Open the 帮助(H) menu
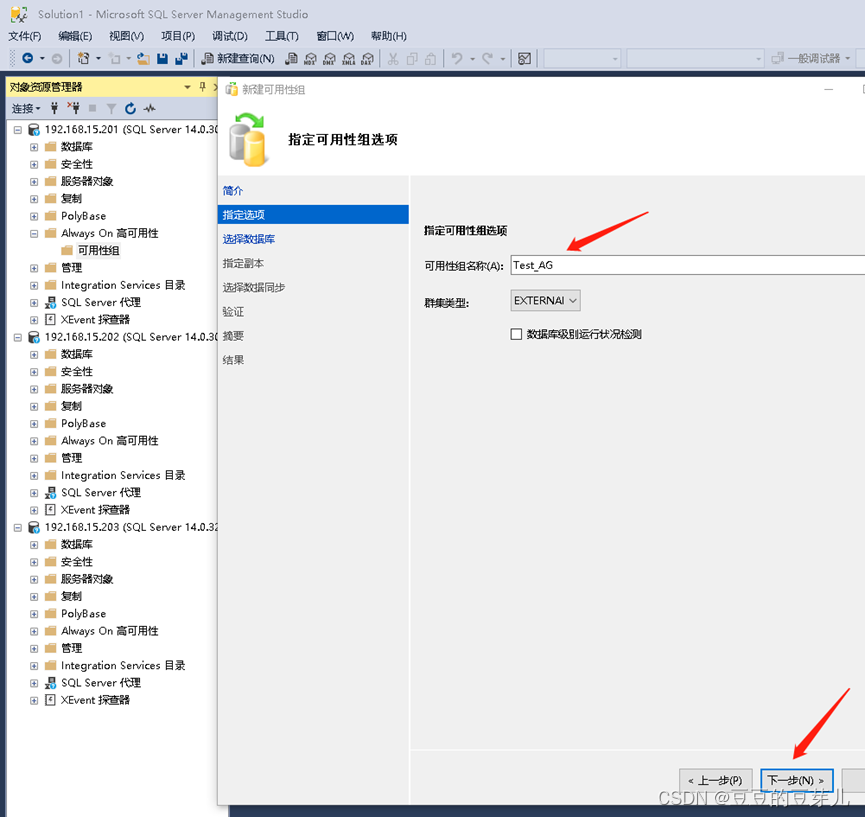This screenshot has width=865, height=817. 388,36
